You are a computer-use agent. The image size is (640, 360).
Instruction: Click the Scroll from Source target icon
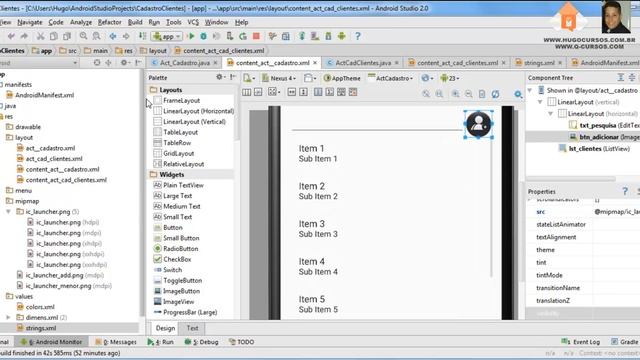point(97,63)
